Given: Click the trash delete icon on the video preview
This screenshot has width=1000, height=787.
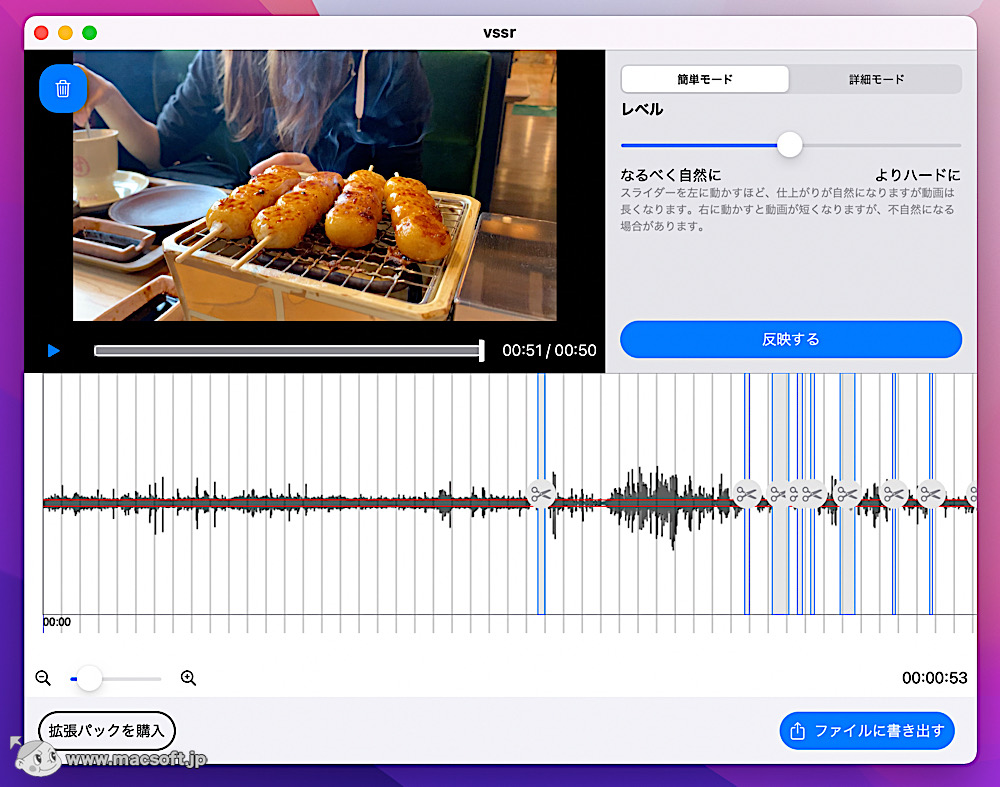Looking at the screenshot, I should (63, 88).
